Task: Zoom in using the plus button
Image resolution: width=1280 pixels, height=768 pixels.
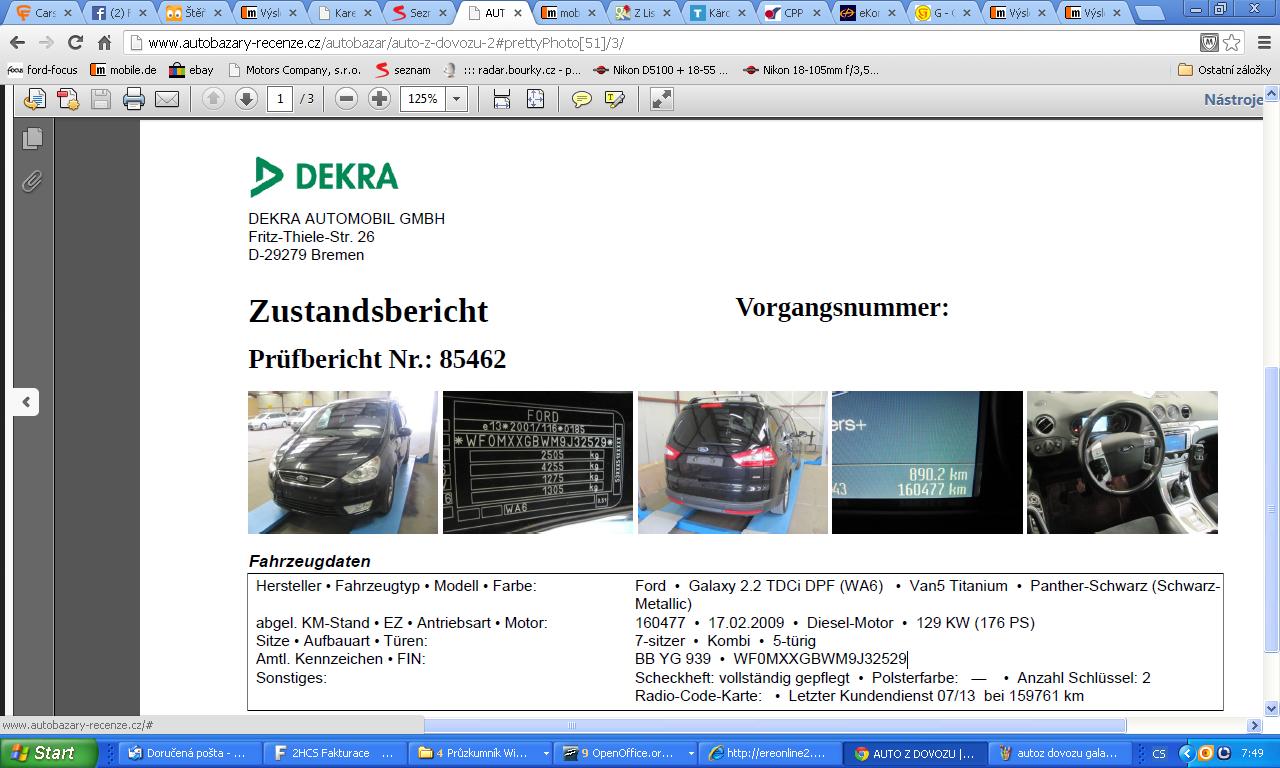Action: pos(379,99)
